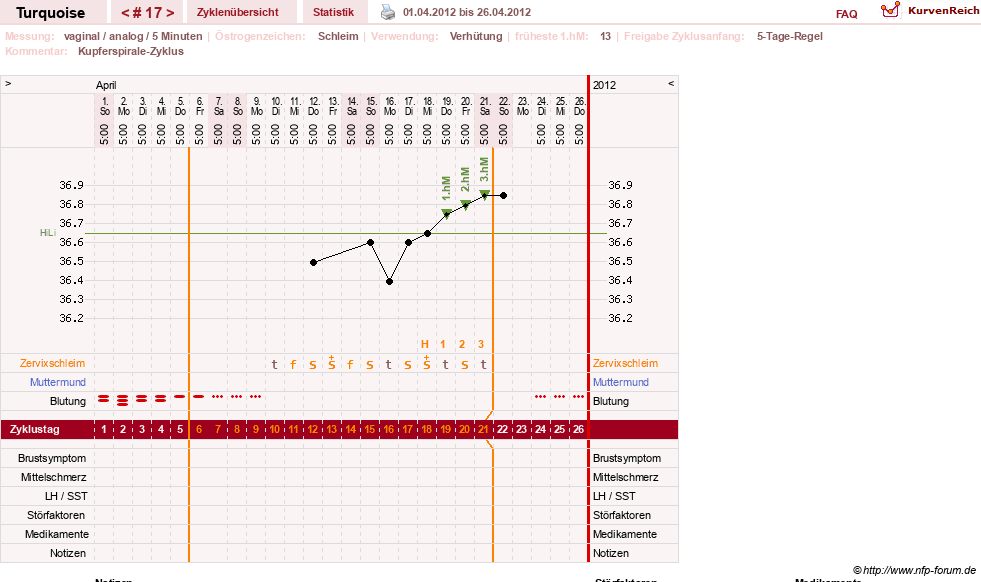
Task: Click the date range 01.04.2012 bis 26.04.2012
Action: coord(467,12)
